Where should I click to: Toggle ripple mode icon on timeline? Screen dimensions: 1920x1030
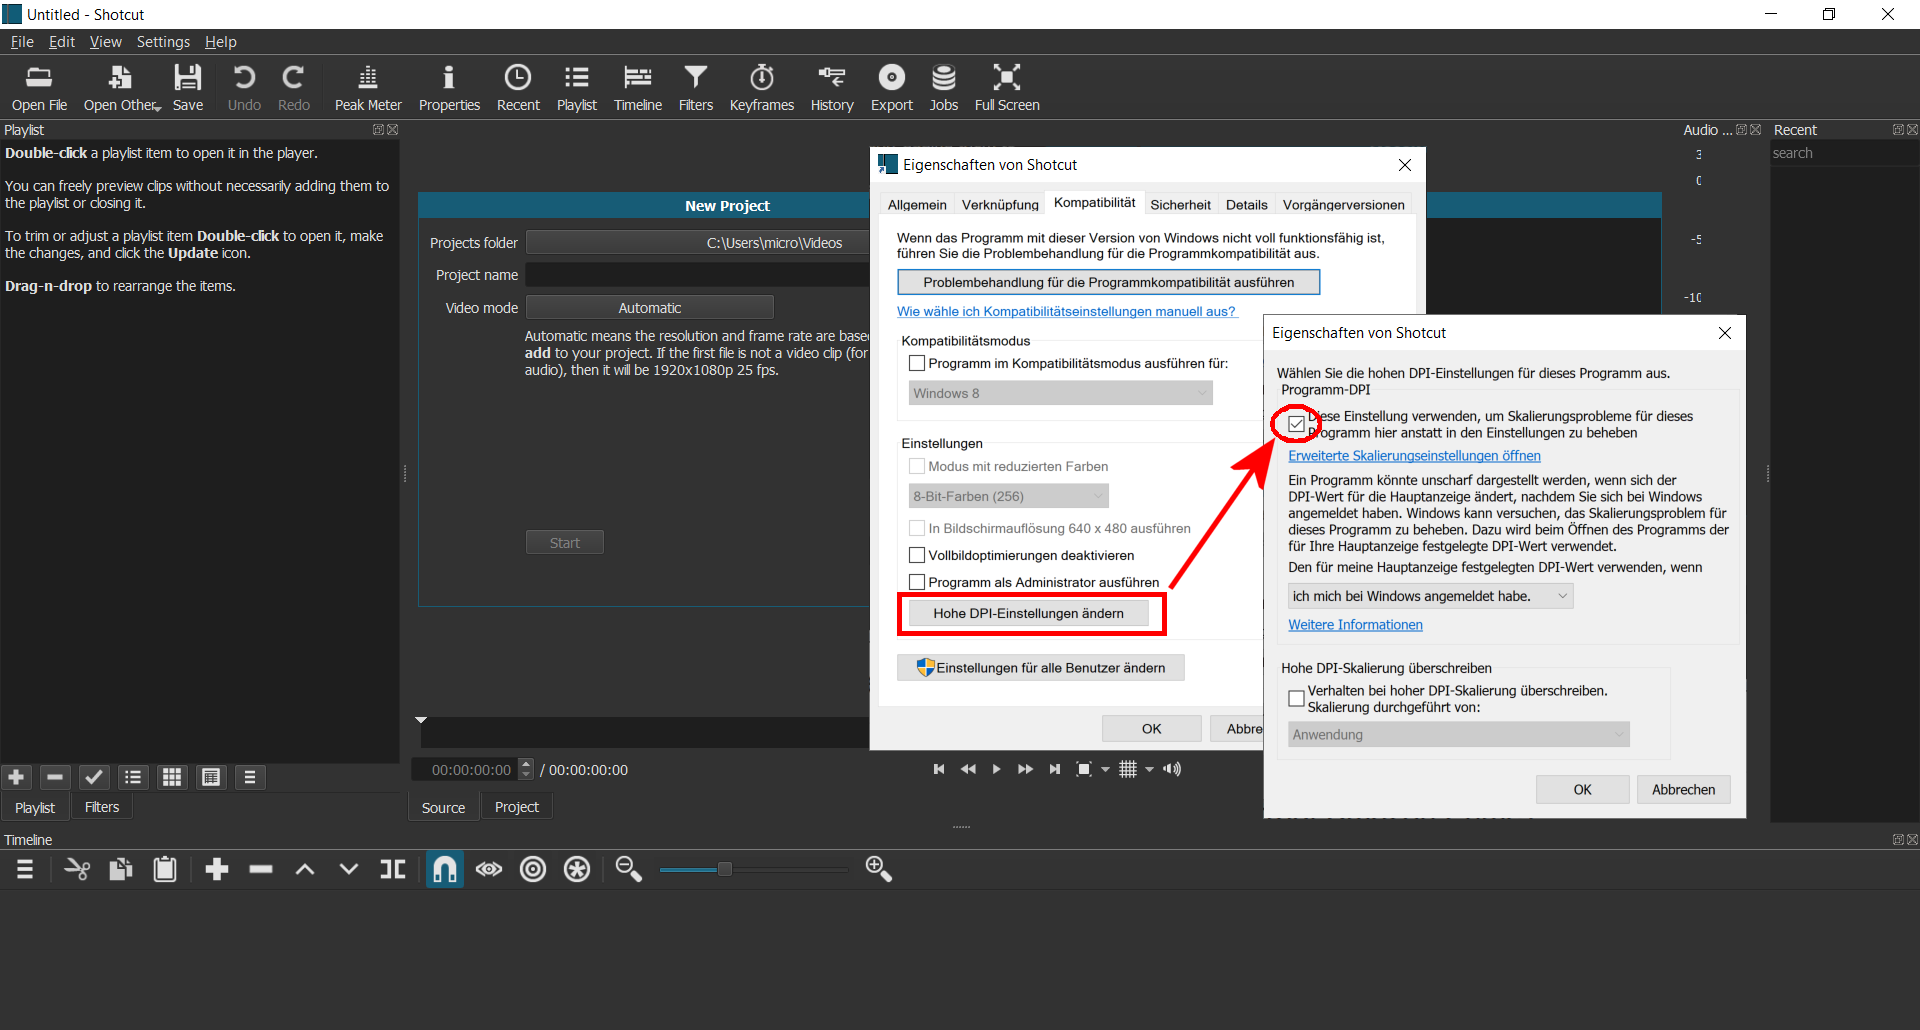click(x=533, y=869)
